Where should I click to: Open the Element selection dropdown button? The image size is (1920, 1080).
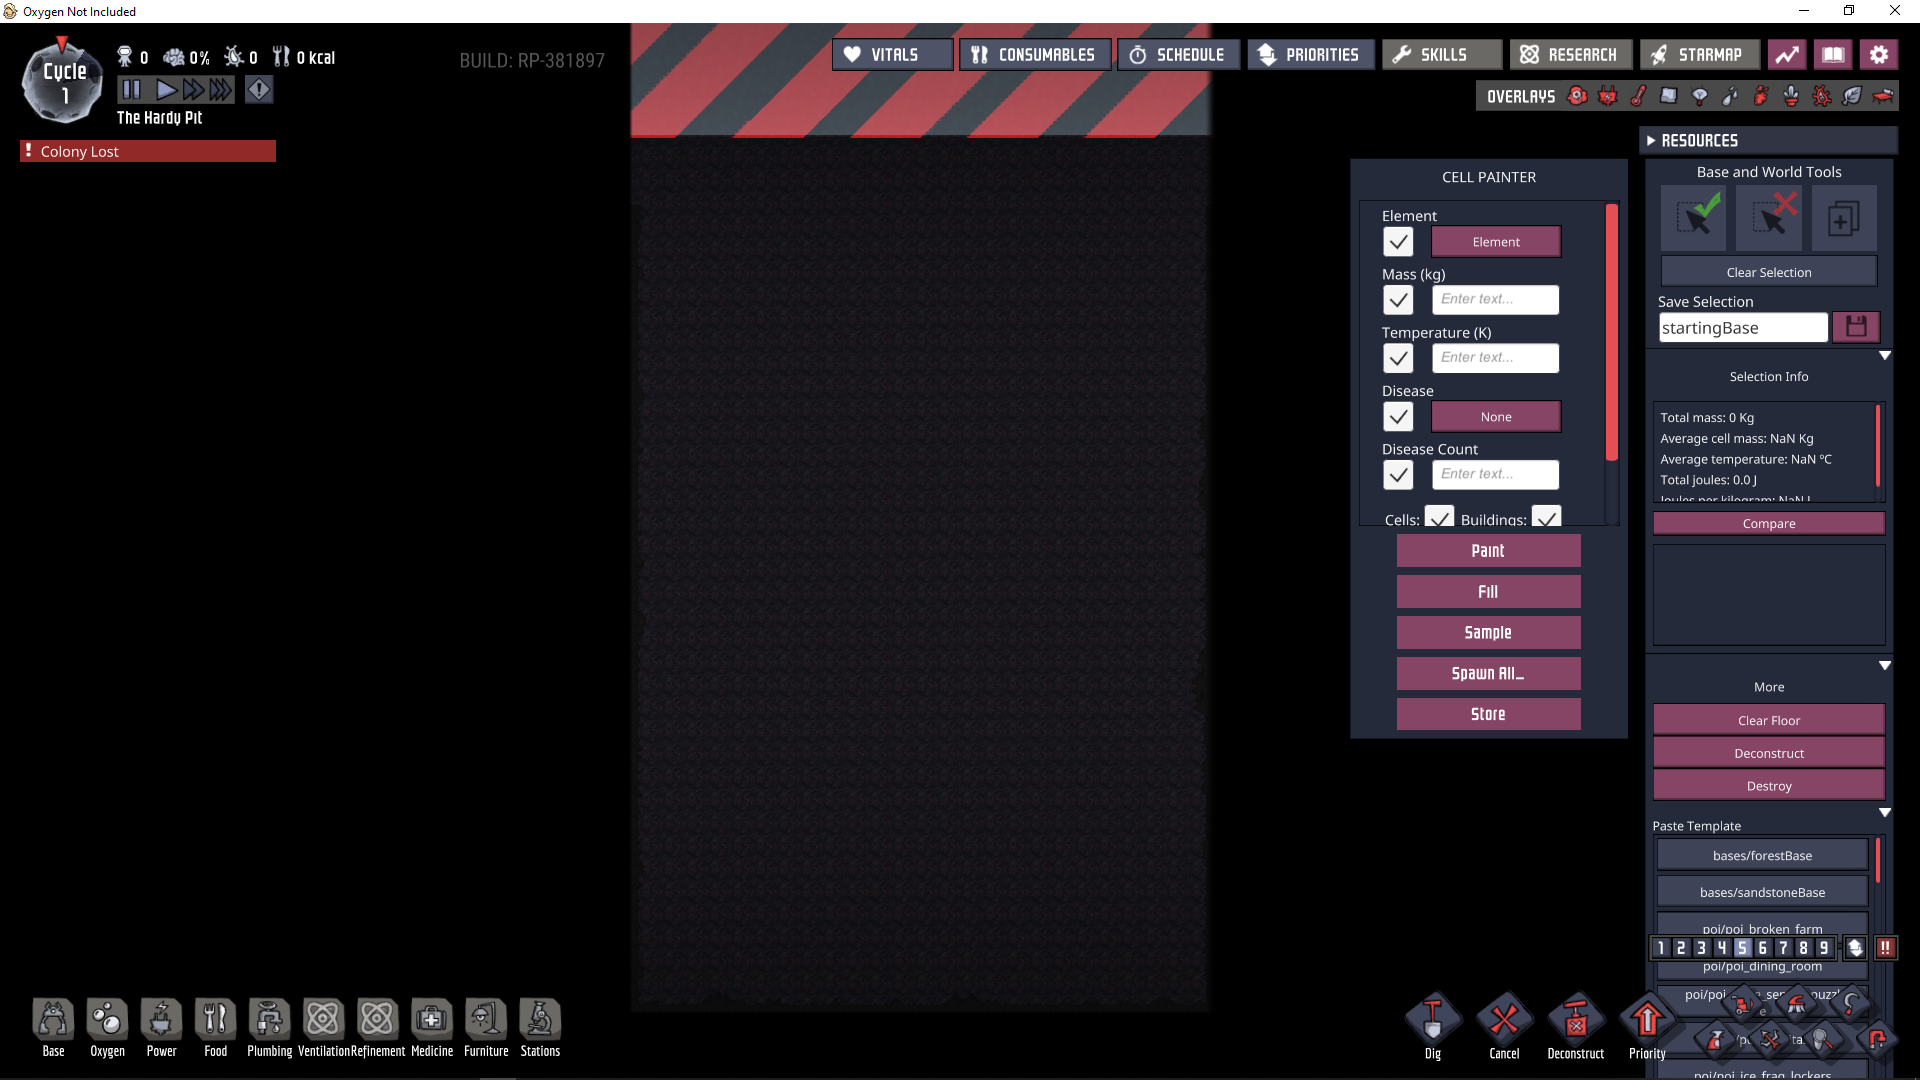(1495, 242)
